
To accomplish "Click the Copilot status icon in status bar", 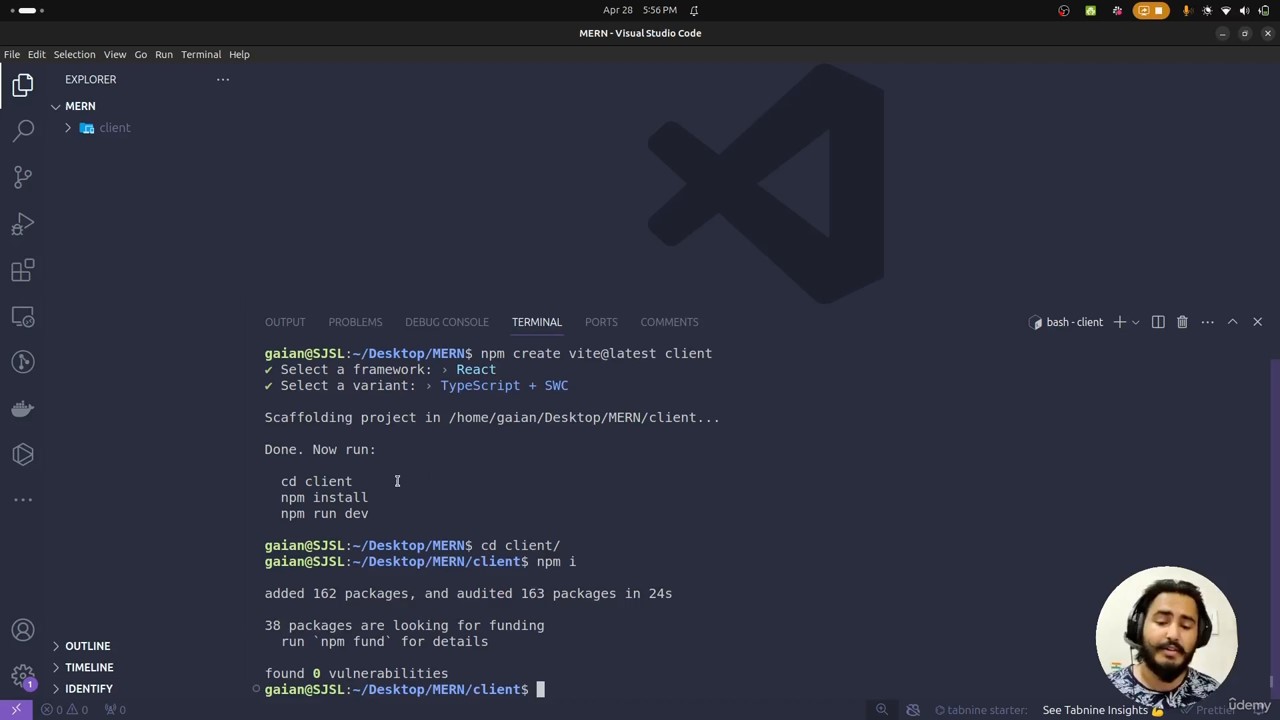I will coord(913,710).
